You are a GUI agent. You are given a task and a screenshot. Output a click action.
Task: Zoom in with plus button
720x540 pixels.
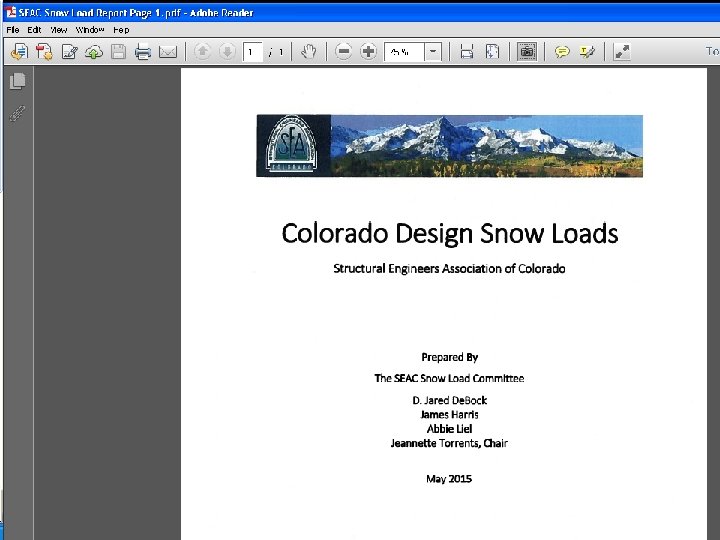pyautogui.click(x=368, y=51)
